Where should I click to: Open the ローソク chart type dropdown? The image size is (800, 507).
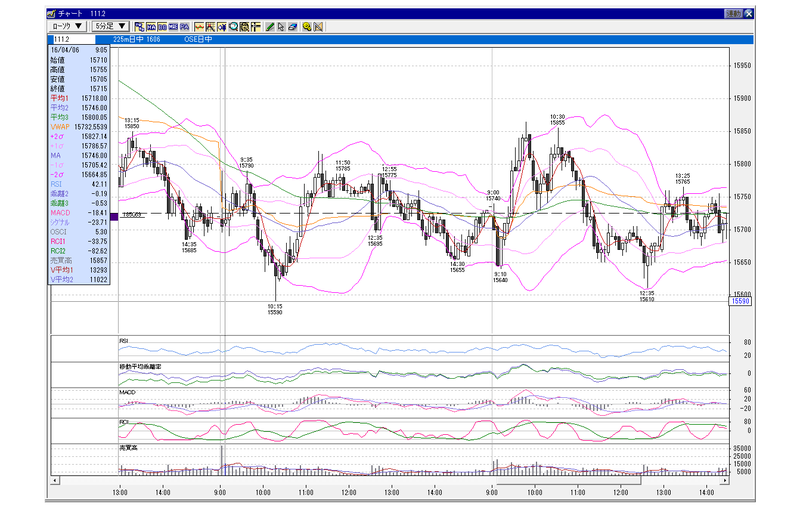tap(67, 26)
